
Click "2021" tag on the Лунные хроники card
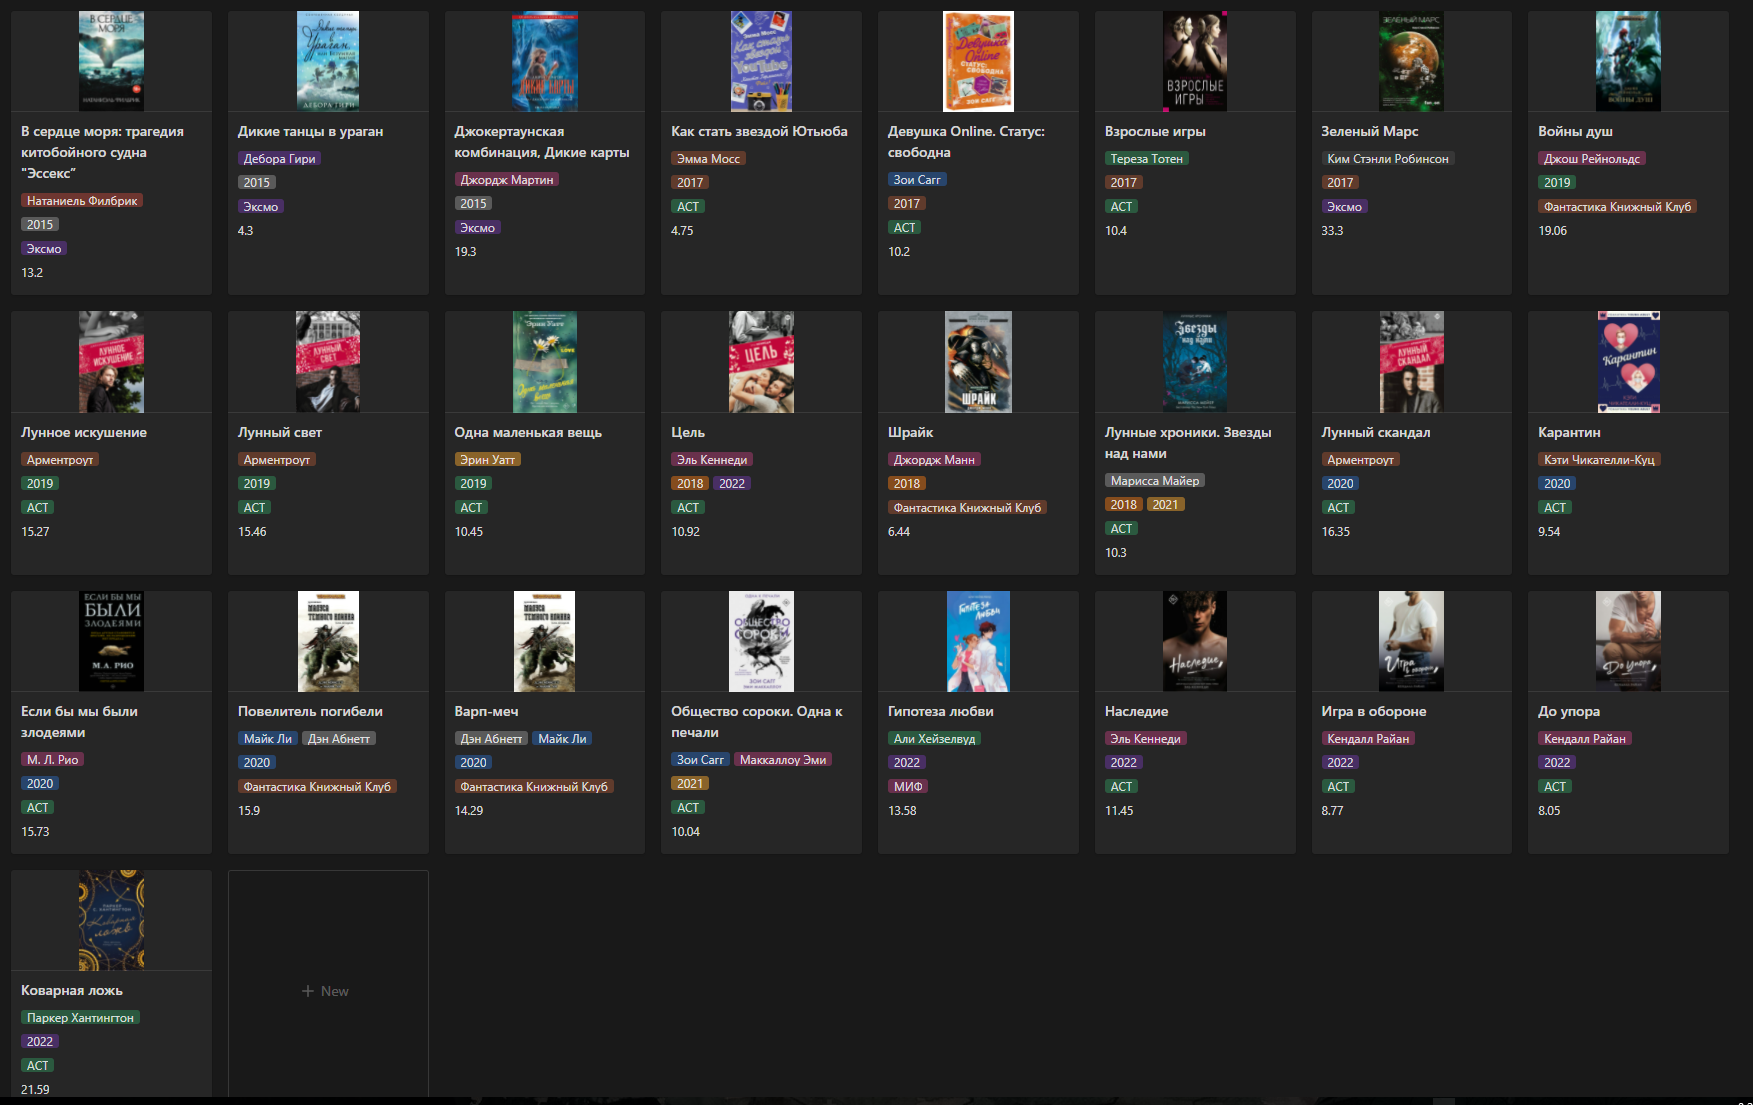click(1165, 505)
